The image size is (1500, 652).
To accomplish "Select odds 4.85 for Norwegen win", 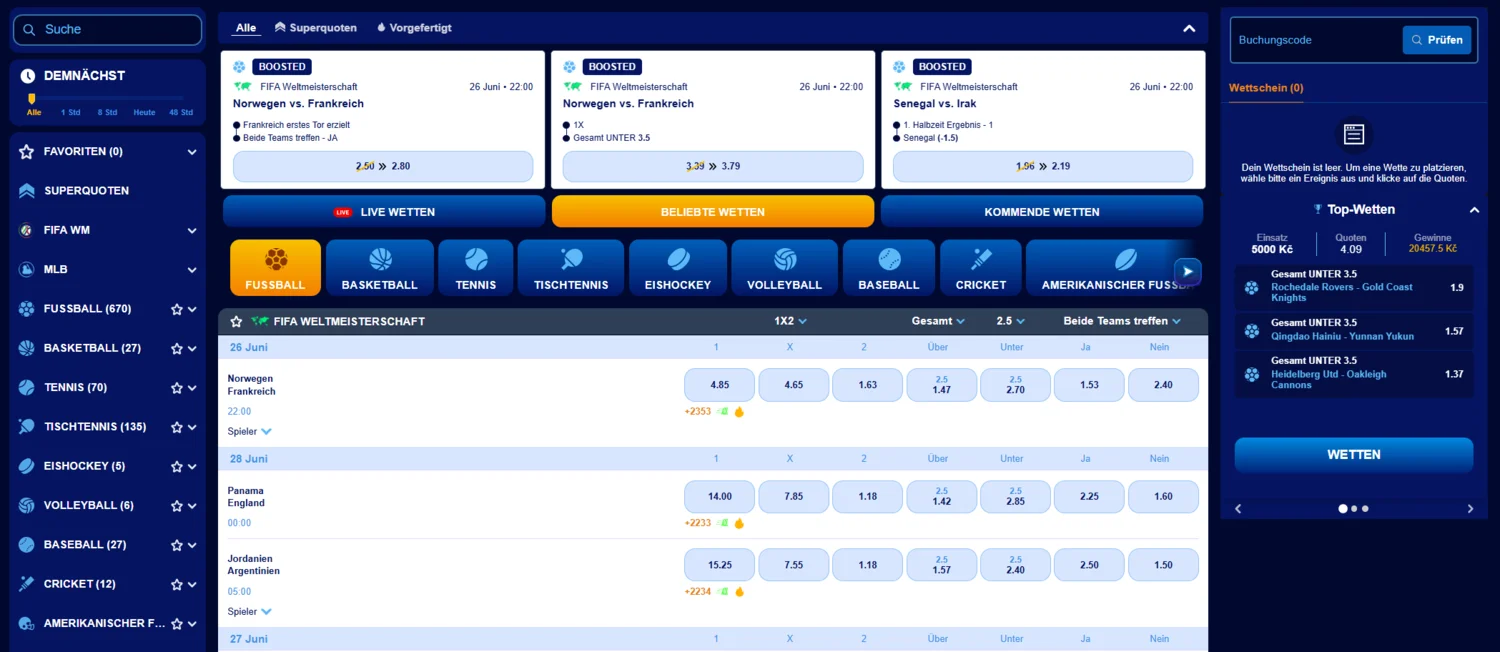I will click(x=720, y=385).
